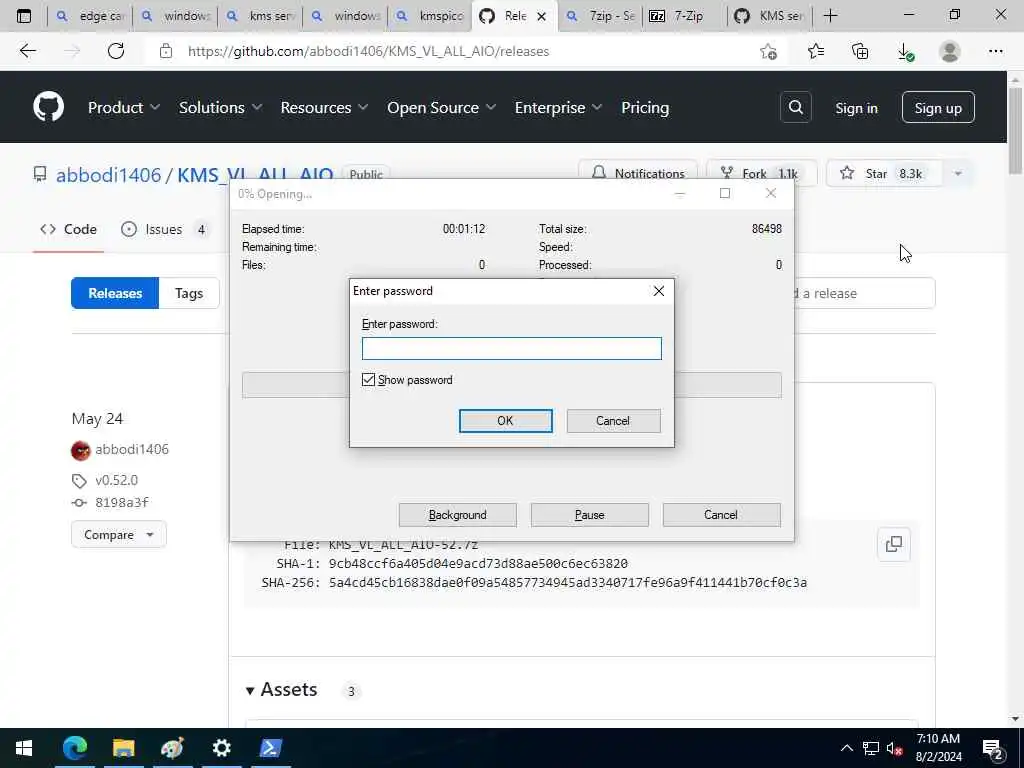This screenshot has height=768, width=1024.
Task: Open Edge Settings and more menu
Action: (x=995, y=51)
